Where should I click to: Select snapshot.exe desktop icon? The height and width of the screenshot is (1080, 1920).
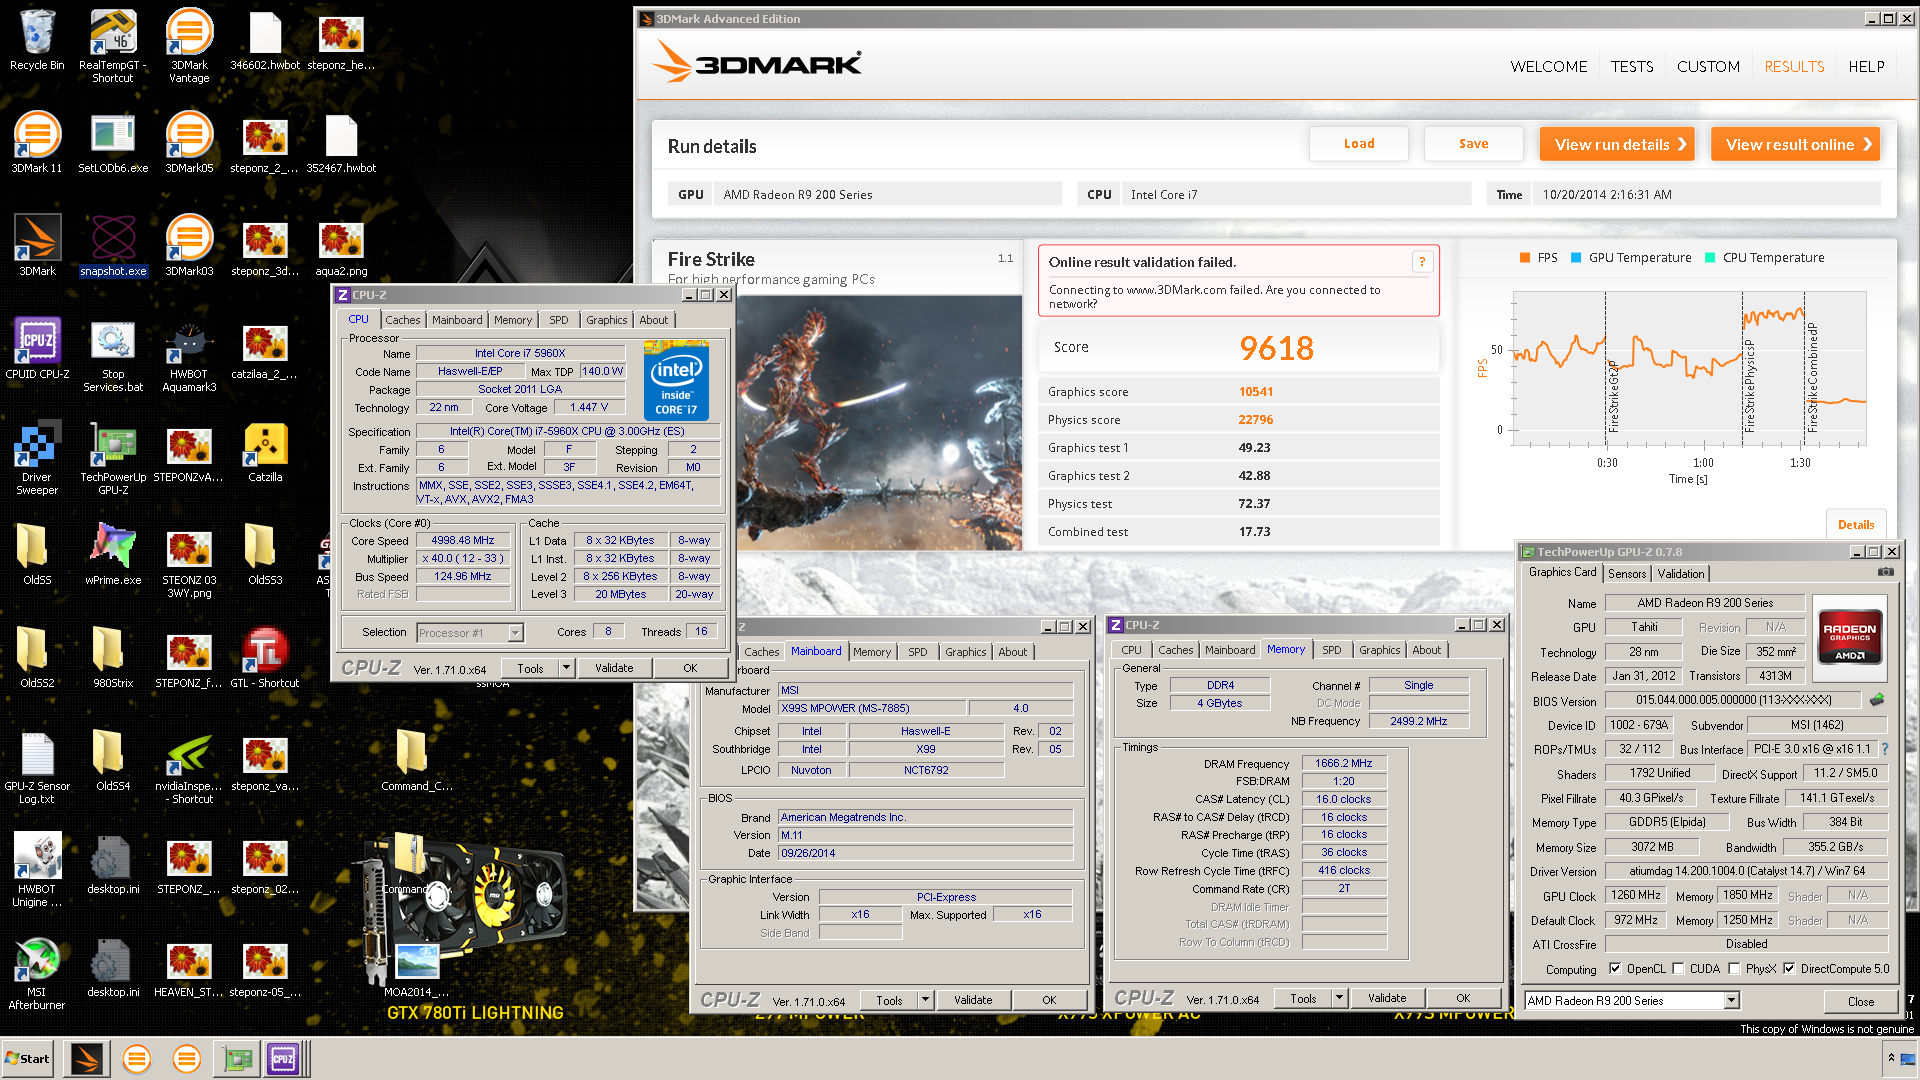[113, 246]
